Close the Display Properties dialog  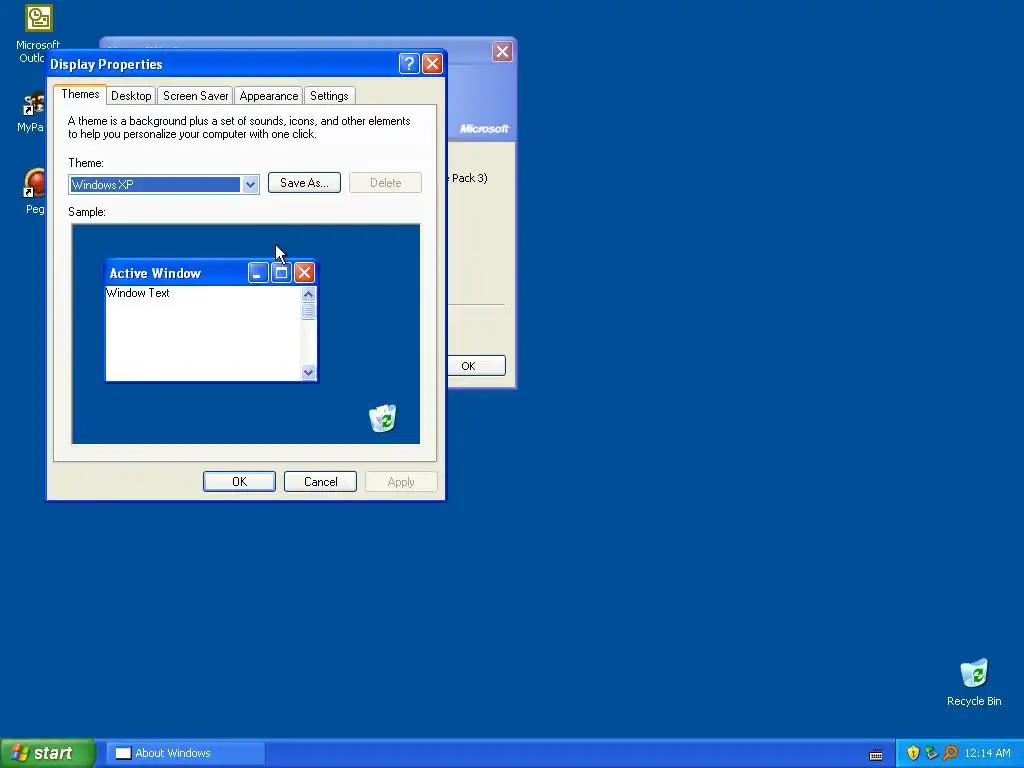tap(432, 63)
